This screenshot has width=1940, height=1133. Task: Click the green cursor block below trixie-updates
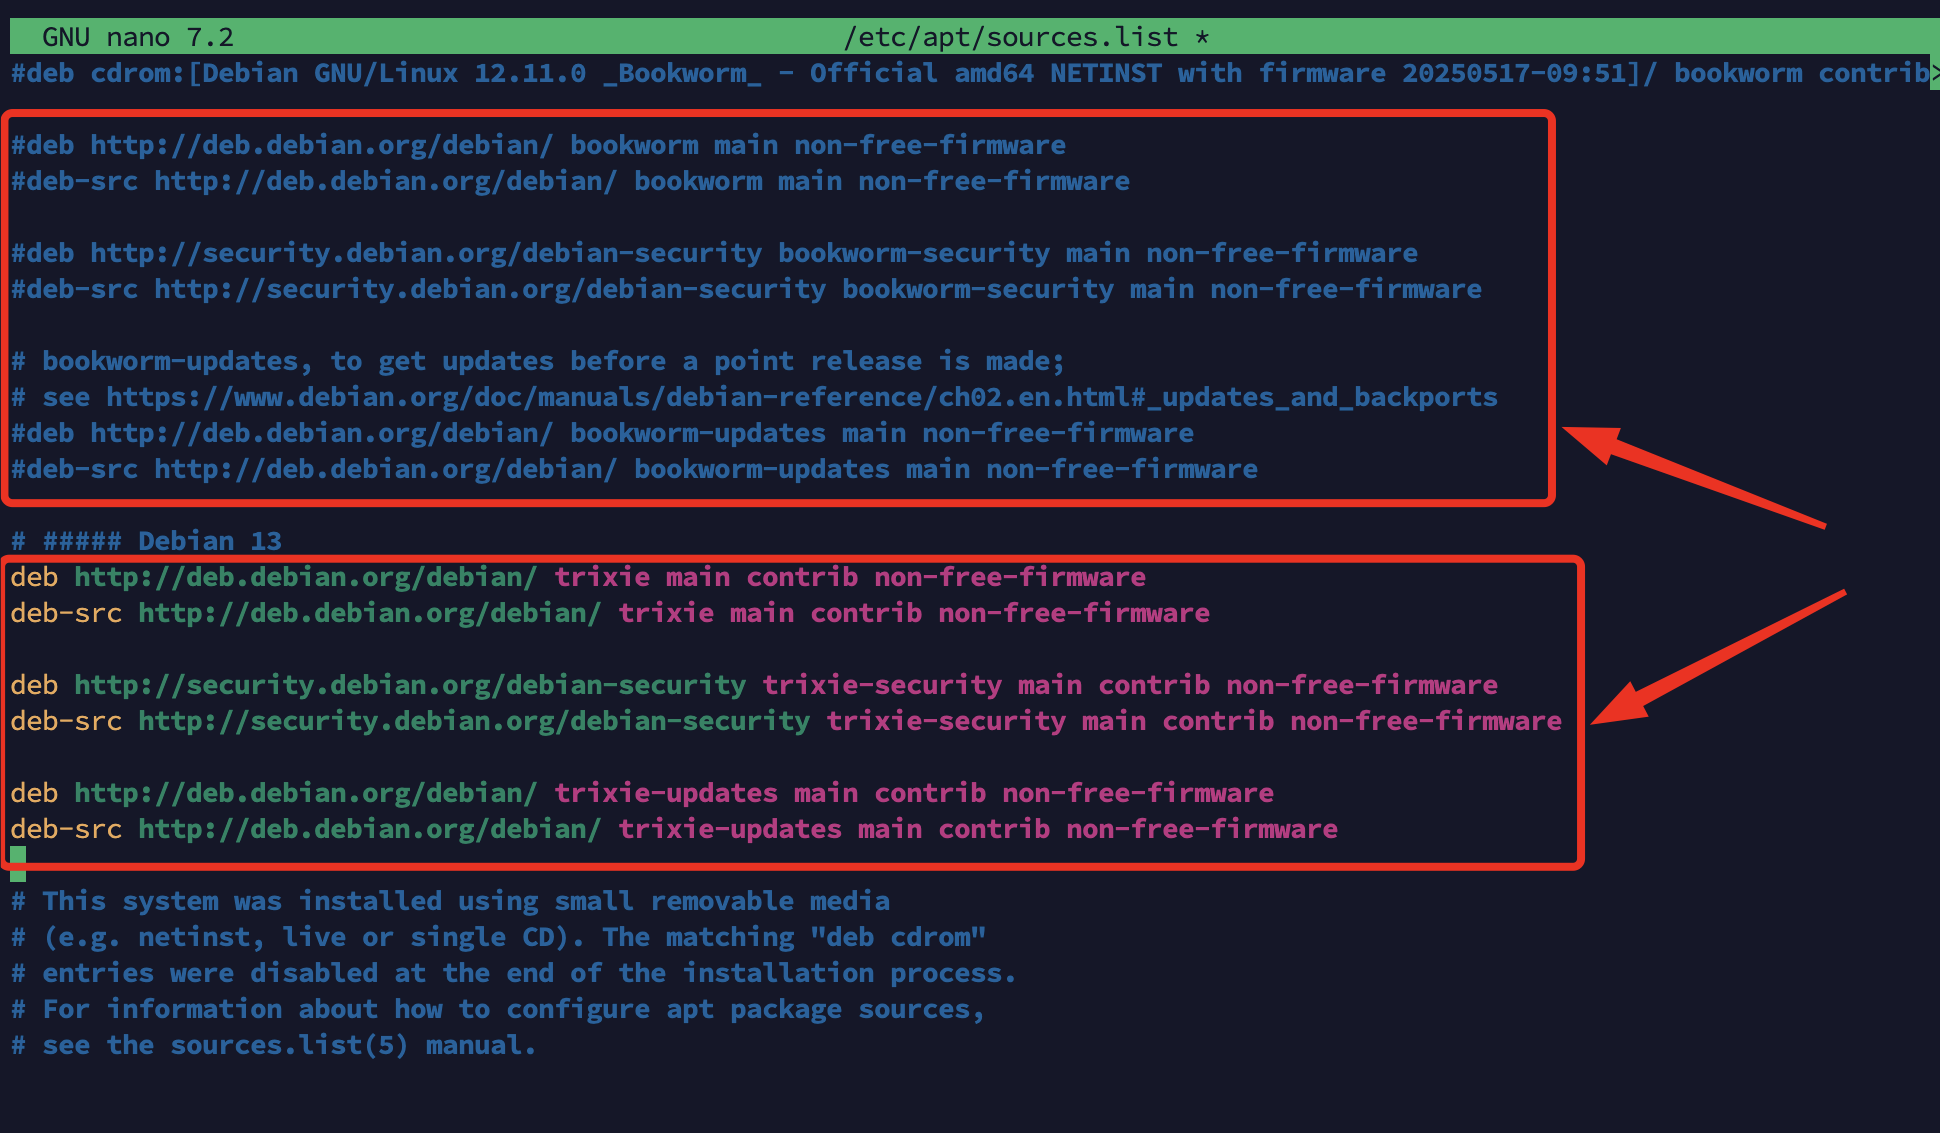point(18,864)
